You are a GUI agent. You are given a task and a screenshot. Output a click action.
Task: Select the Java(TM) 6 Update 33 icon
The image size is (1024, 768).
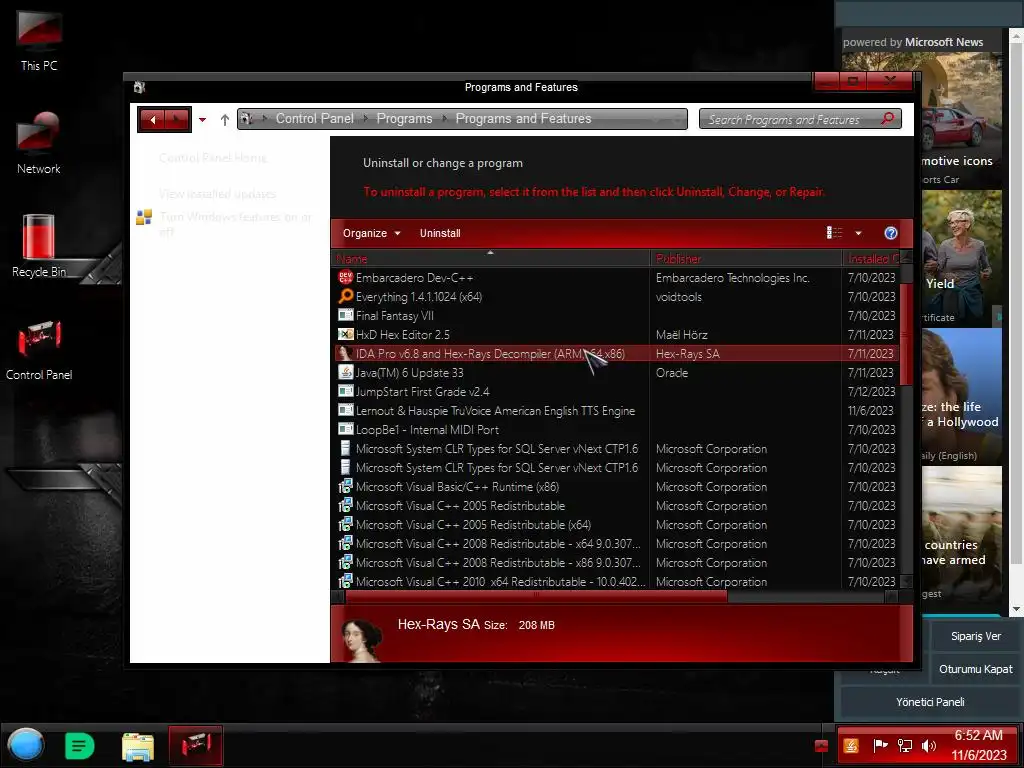pos(345,372)
